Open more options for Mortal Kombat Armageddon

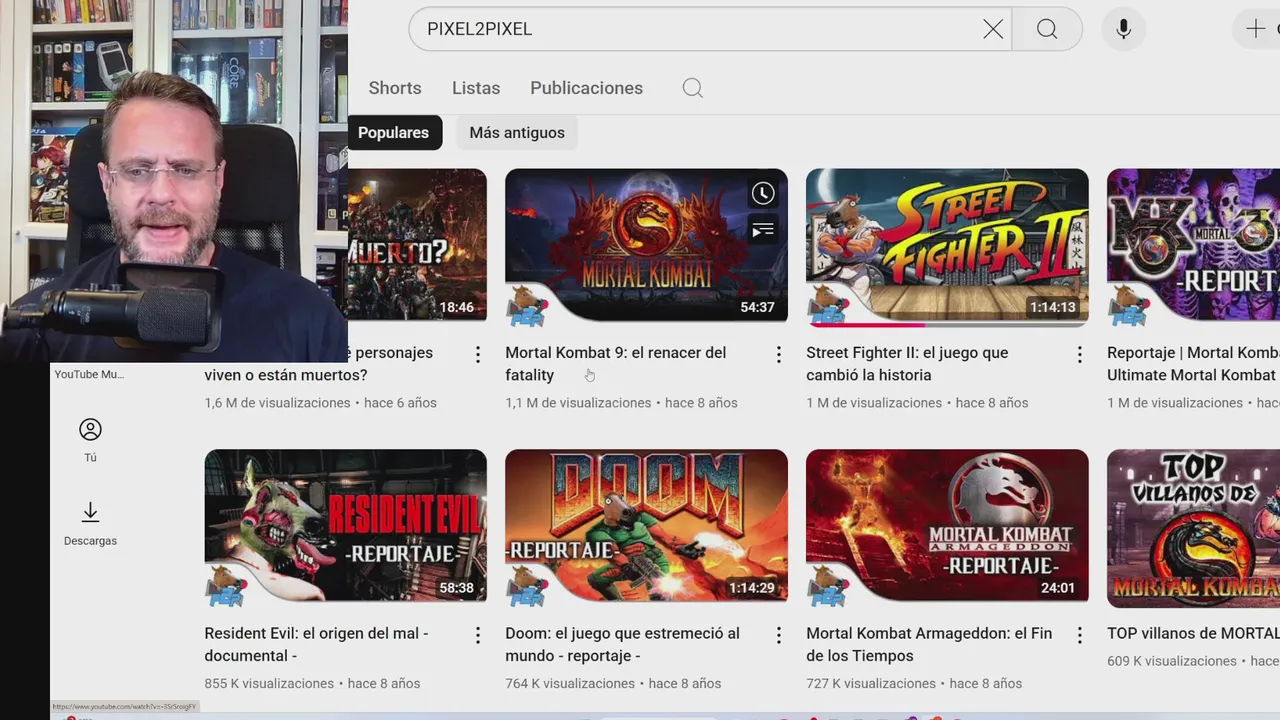point(1080,635)
